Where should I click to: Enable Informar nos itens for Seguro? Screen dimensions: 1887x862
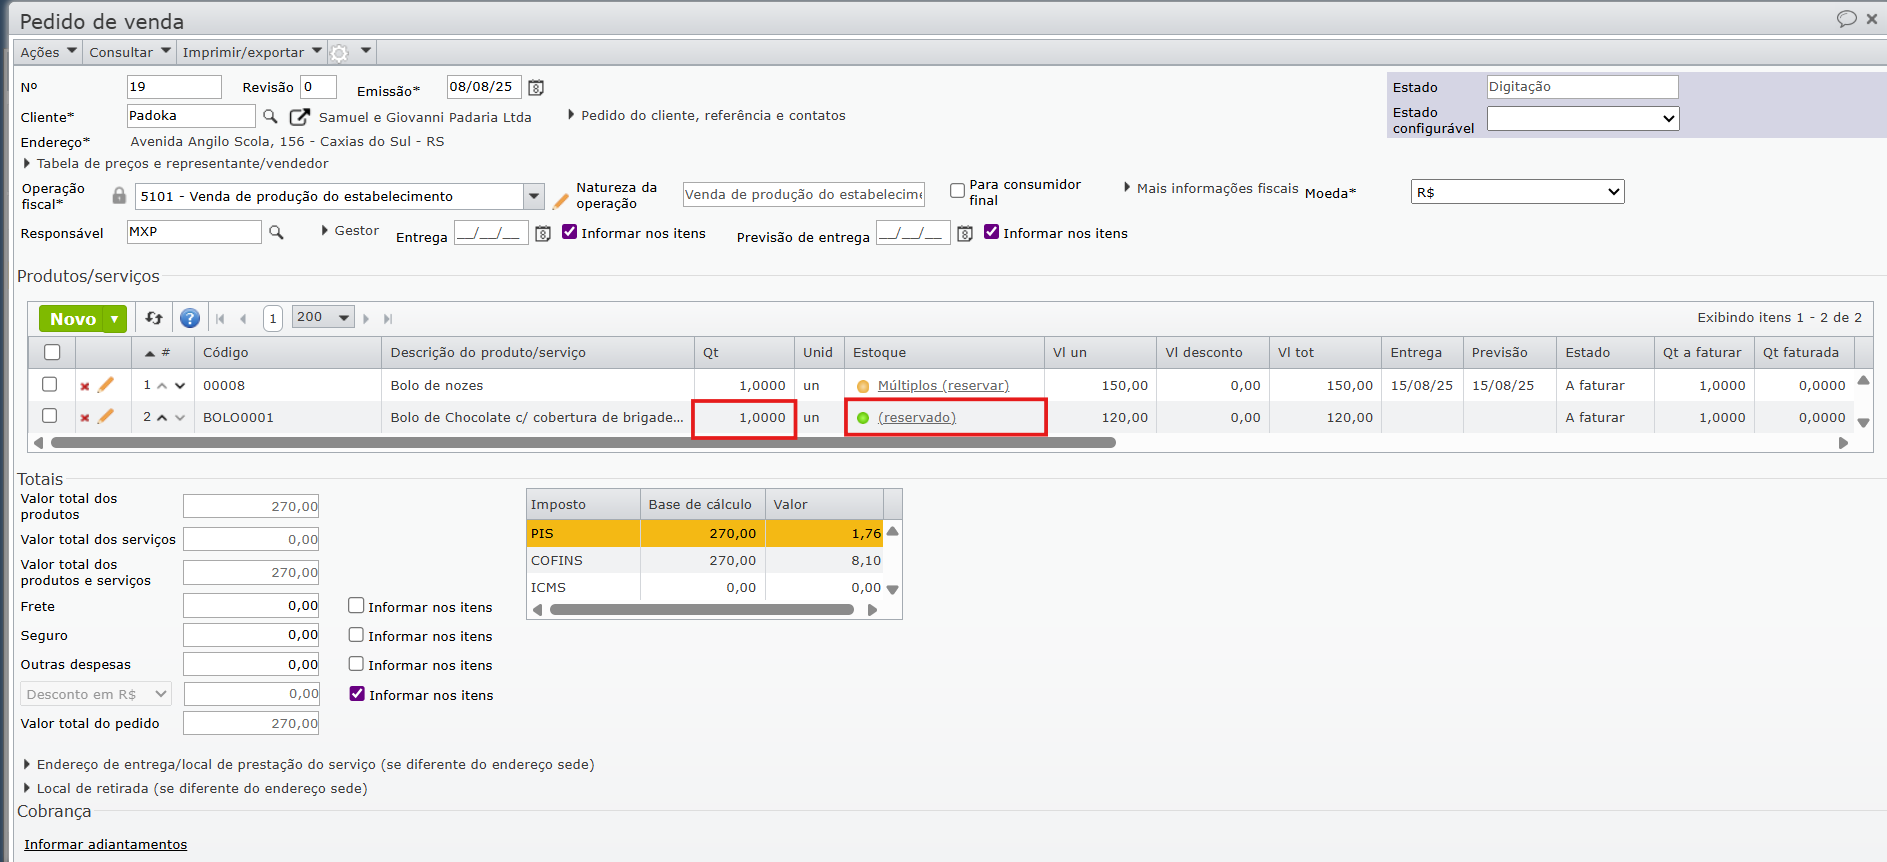coord(356,634)
